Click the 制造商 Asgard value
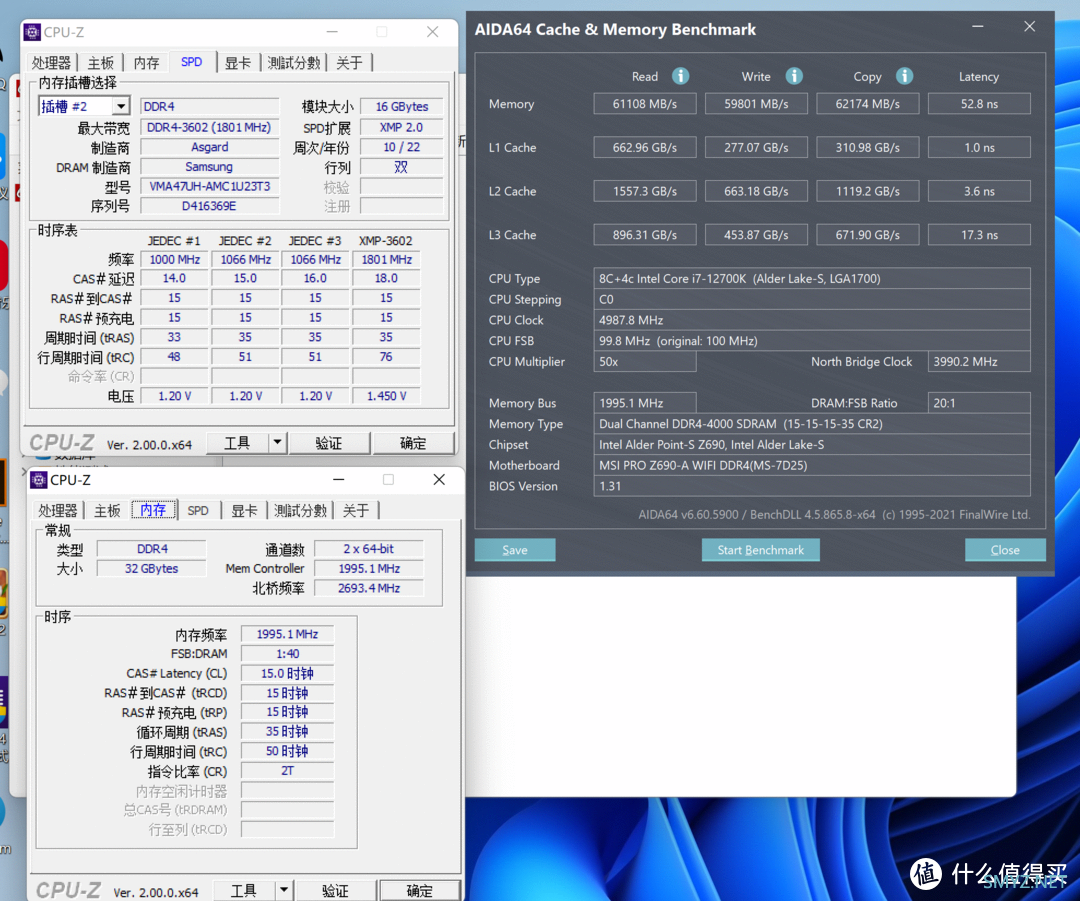 pos(210,147)
